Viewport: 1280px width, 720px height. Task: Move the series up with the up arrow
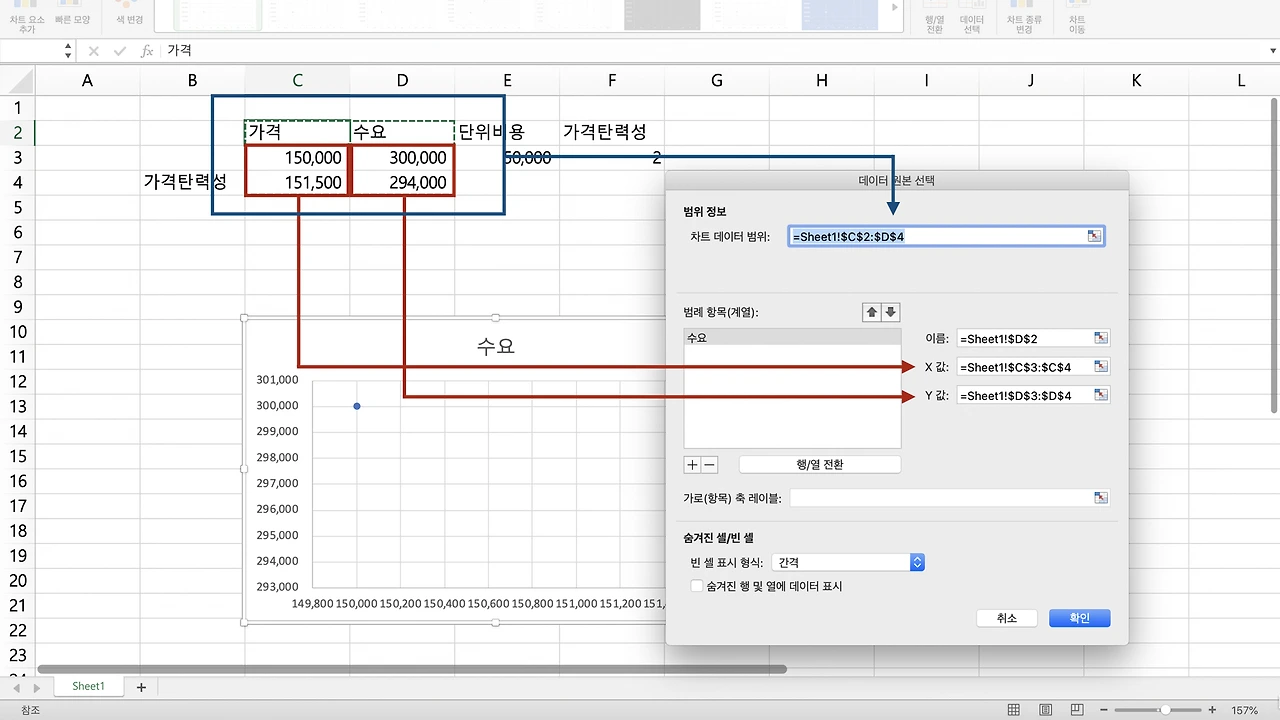click(x=872, y=312)
